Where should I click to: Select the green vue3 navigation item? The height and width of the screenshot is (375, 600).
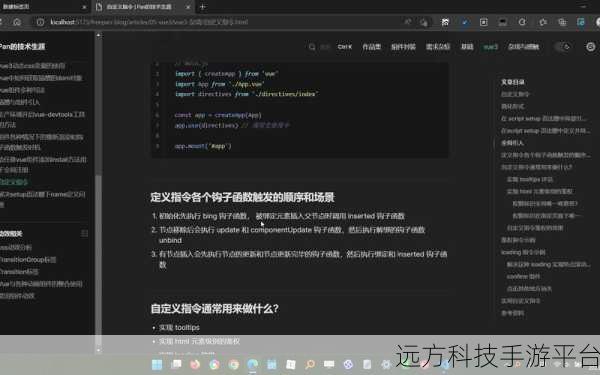point(491,47)
